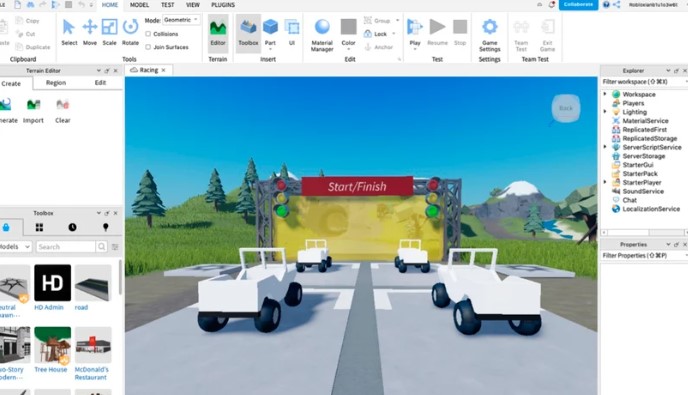Click the Toolbox search magnifier
This screenshot has width=688, height=395.
tap(101, 247)
